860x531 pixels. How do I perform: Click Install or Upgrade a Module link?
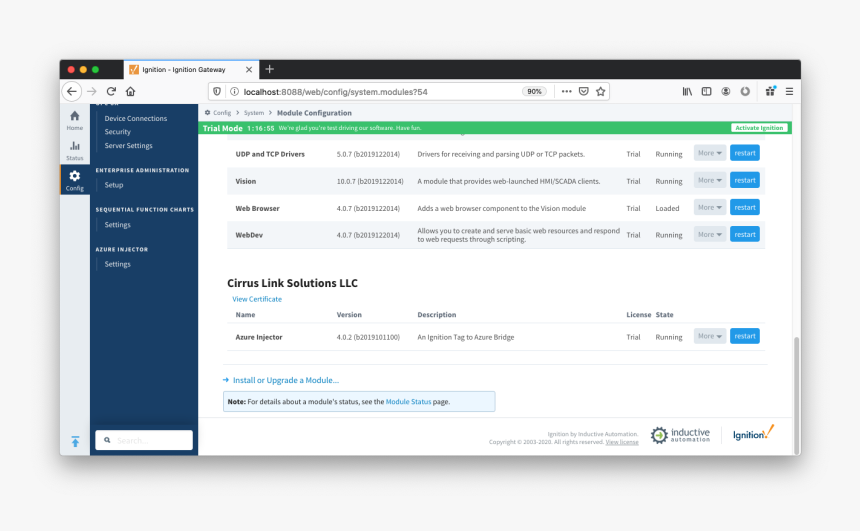point(286,380)
